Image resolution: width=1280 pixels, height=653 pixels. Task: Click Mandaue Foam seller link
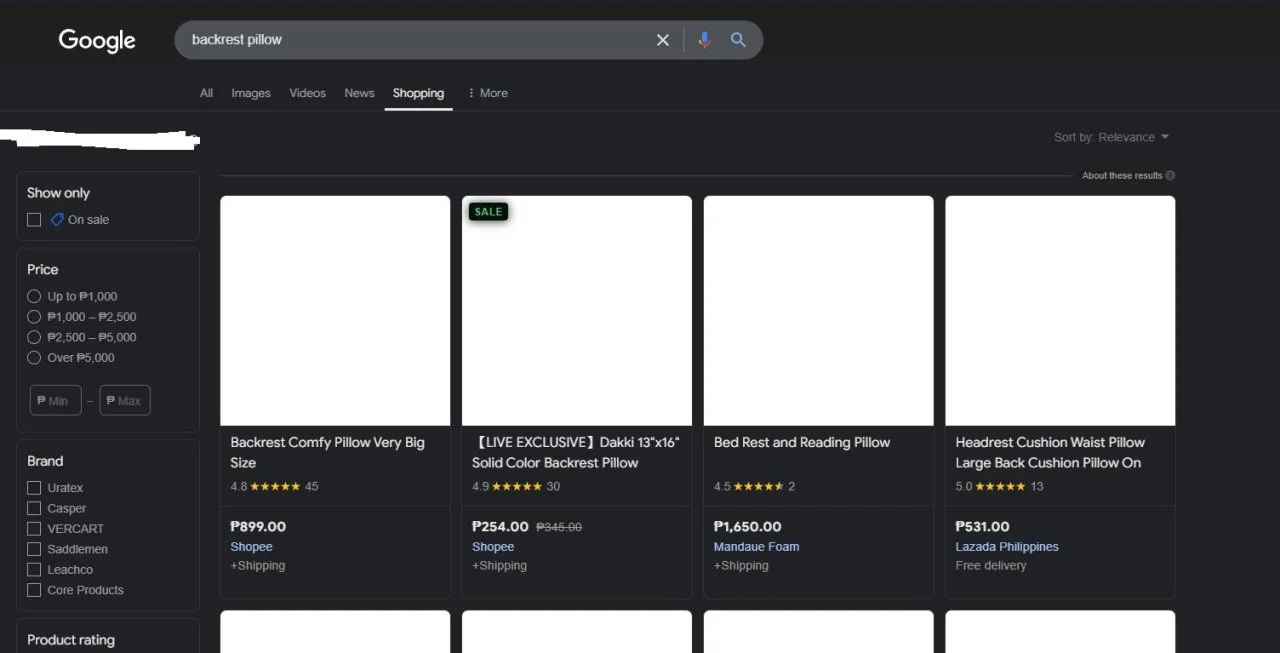coord(756,547)
